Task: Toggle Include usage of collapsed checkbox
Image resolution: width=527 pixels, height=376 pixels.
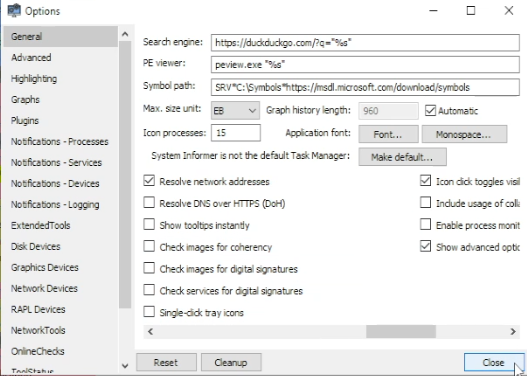Action: click(425, 203)
